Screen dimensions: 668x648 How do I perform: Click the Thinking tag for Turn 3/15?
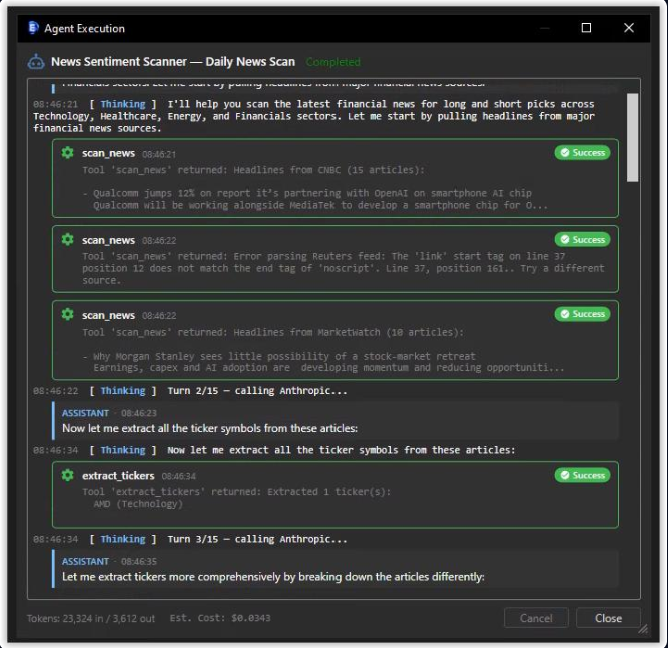coord(123,539)
